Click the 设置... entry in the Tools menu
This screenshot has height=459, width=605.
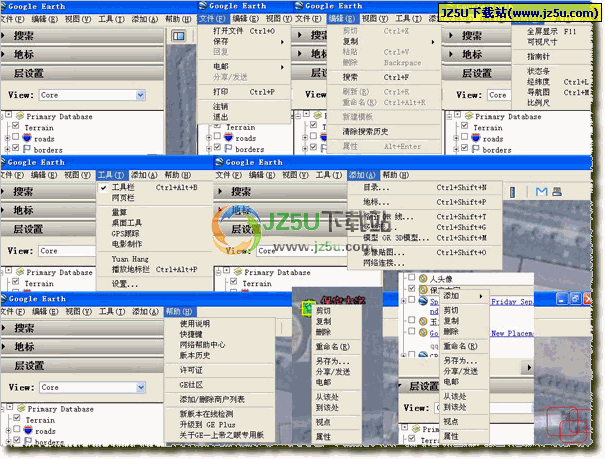click(x=125, y=284)
